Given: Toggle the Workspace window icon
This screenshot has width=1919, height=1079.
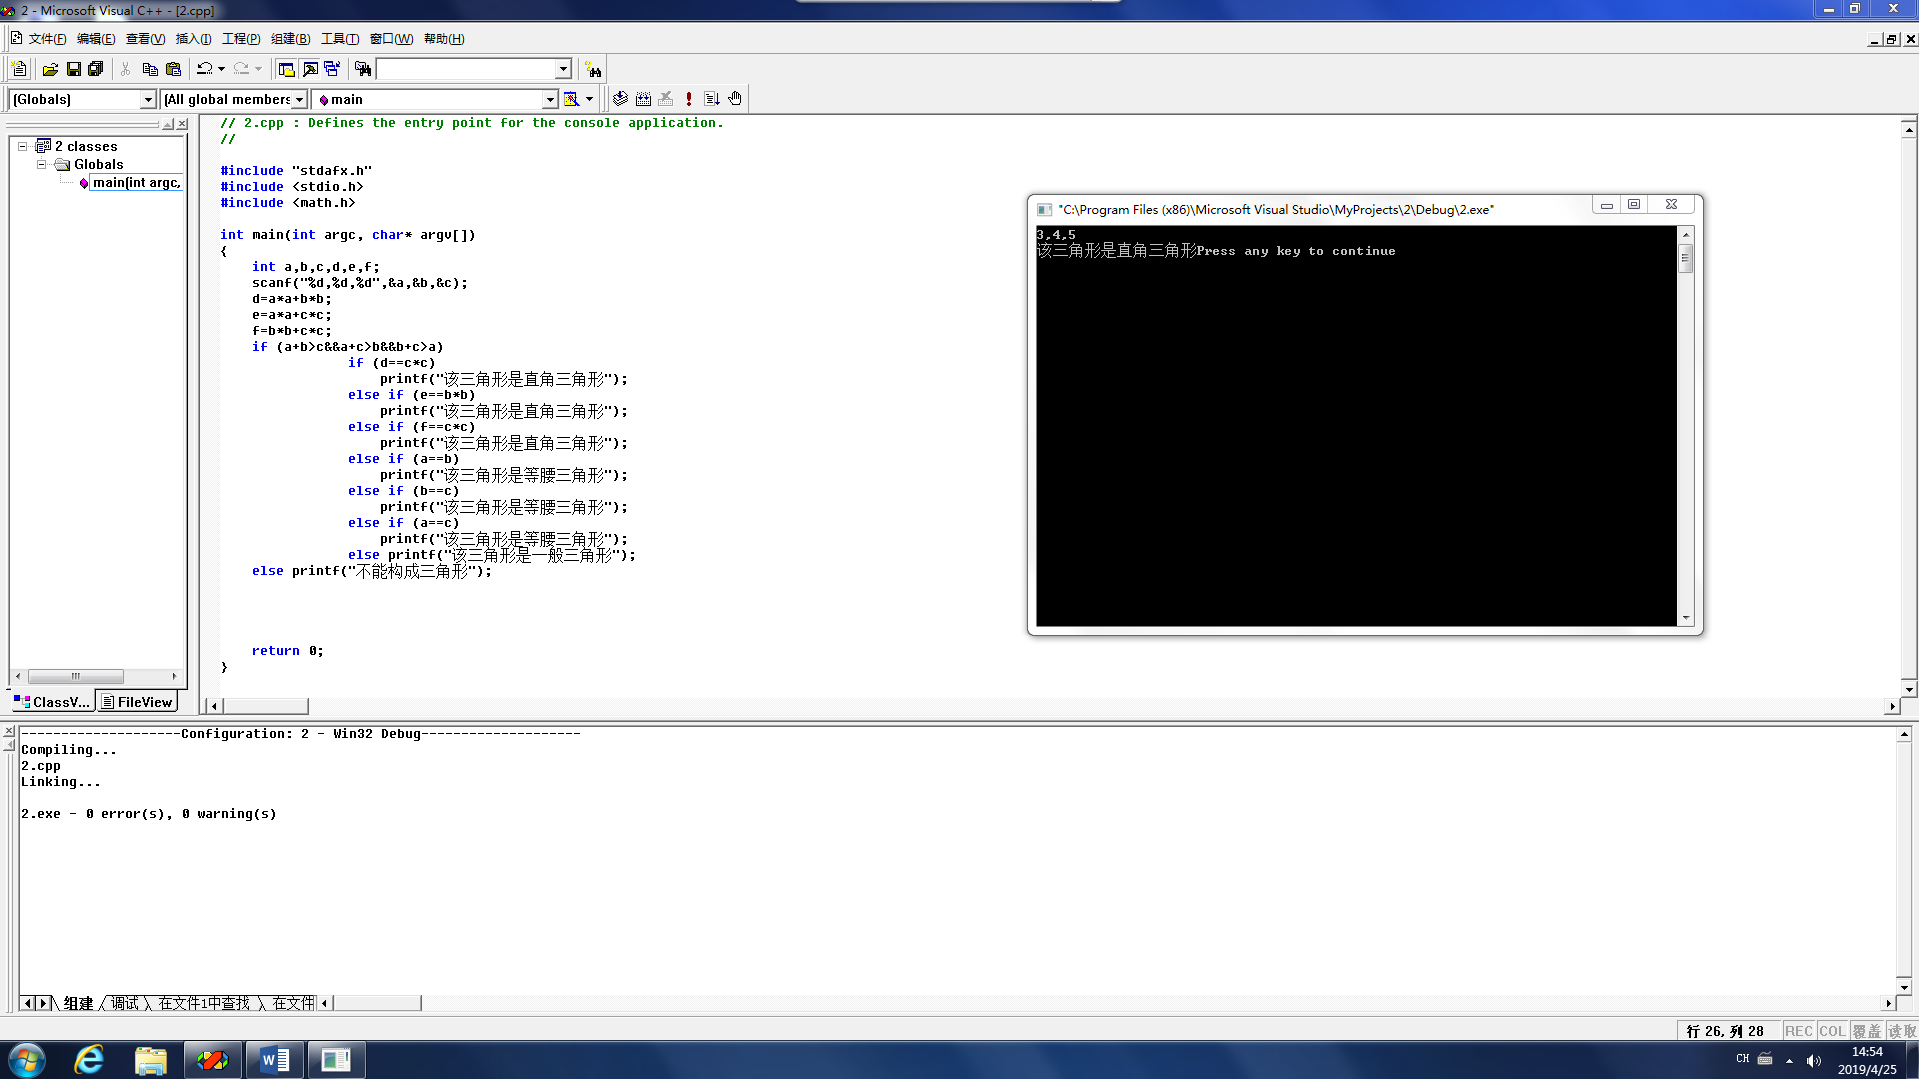Looking at the screenshot, I should pyautogui.click(x=287, y=69).
